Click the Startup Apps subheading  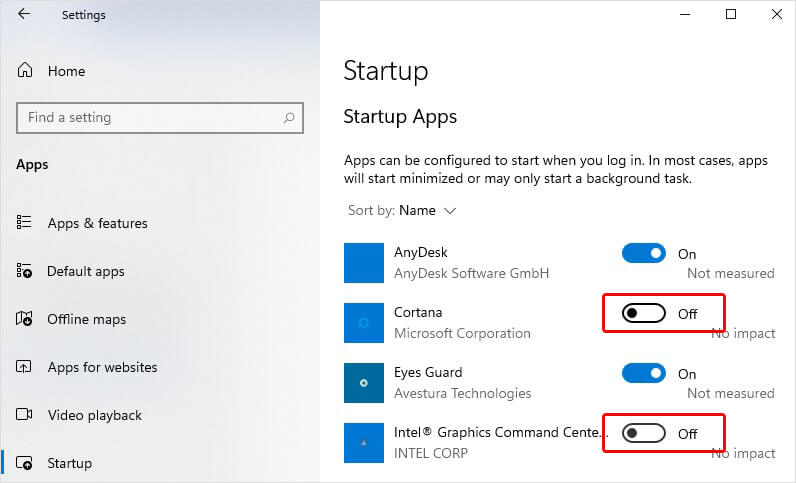click(400, 117)
